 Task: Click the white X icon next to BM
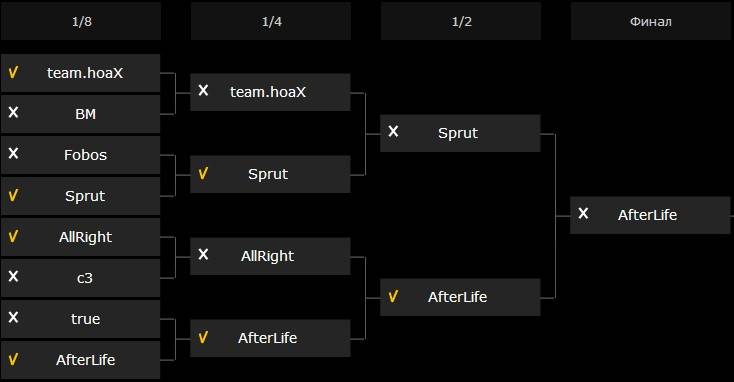point(13,112)
